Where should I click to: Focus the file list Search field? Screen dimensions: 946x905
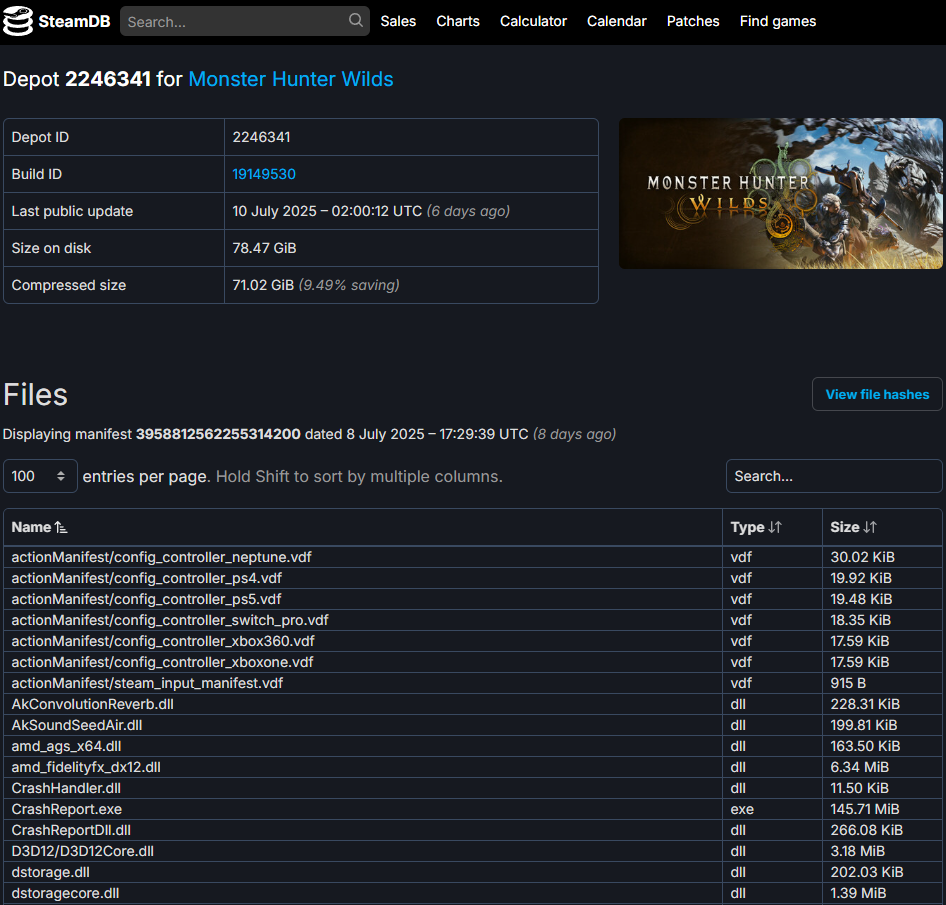834,476
